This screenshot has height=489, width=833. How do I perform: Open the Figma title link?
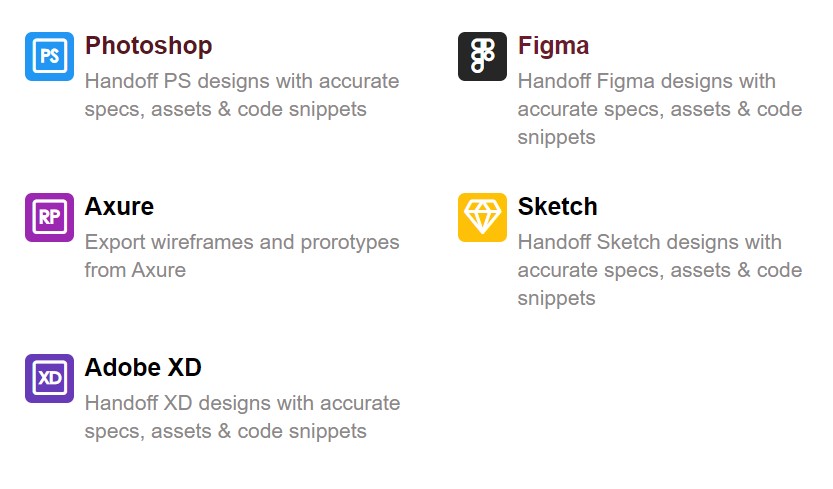(553, 46)
